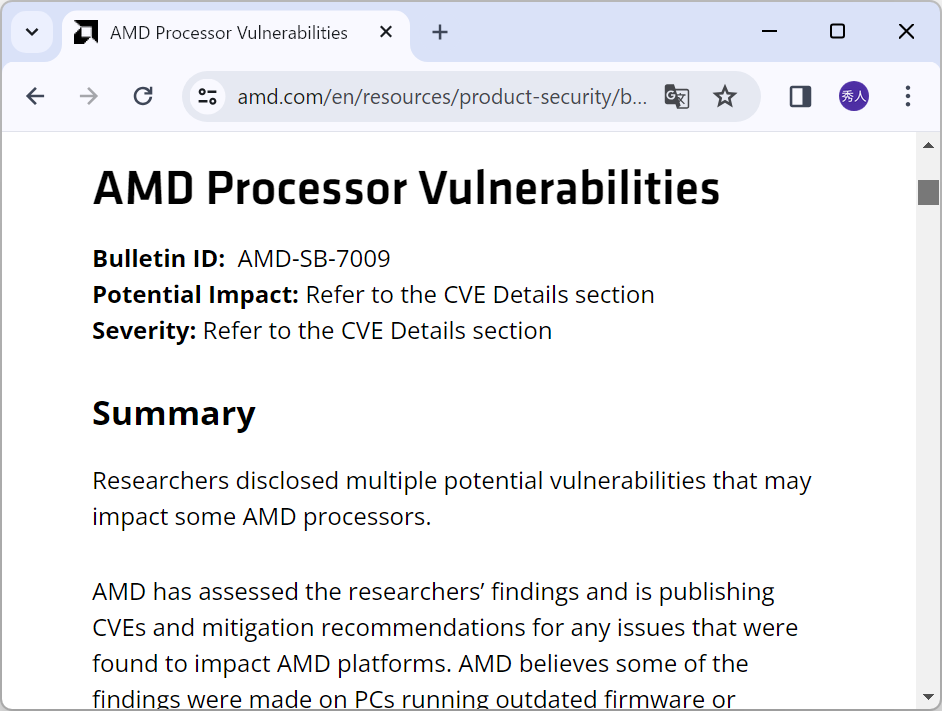Click the forward navigation arrow
This screenshot has height=711, width=942.
pos(89,96)
